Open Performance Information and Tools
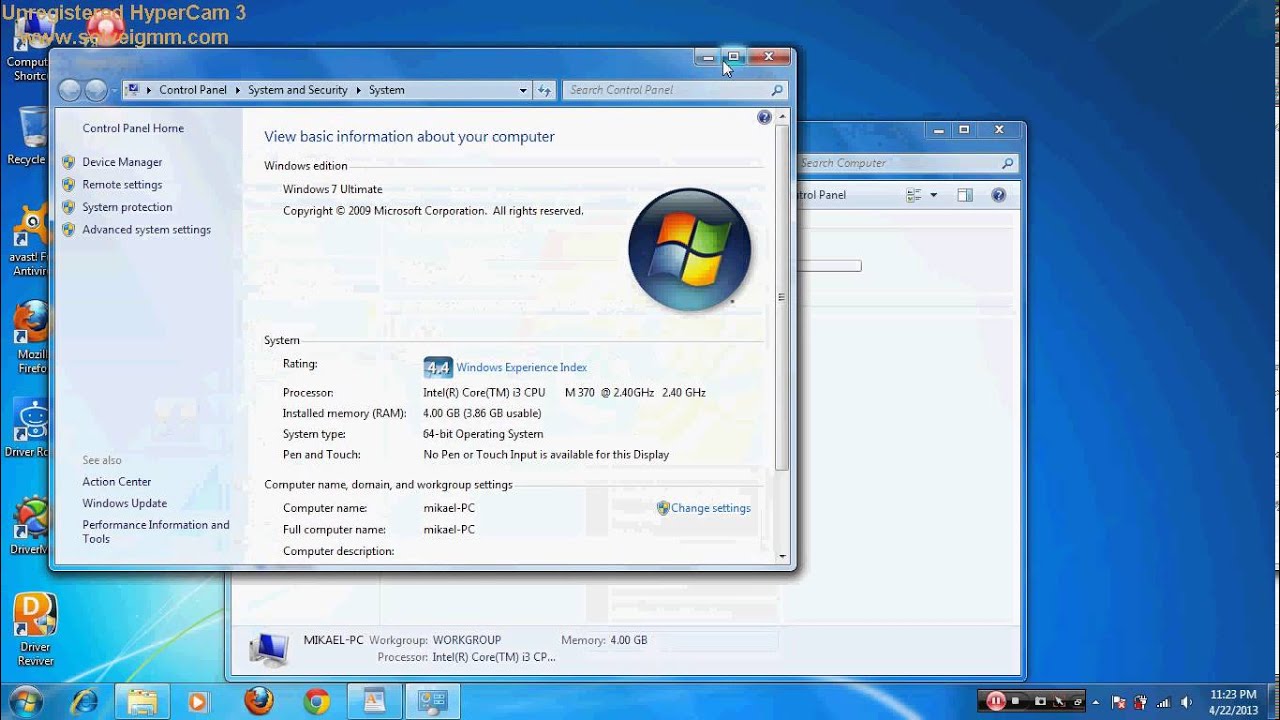 click(x=156, y=531)
